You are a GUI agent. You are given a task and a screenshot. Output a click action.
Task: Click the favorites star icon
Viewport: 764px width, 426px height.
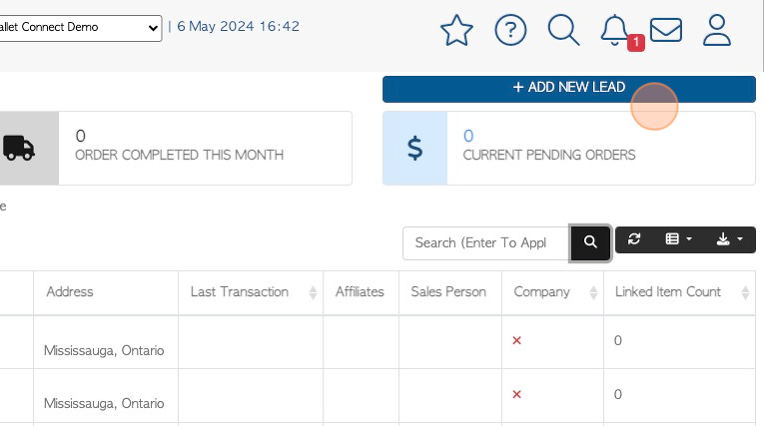coord(457,31)
